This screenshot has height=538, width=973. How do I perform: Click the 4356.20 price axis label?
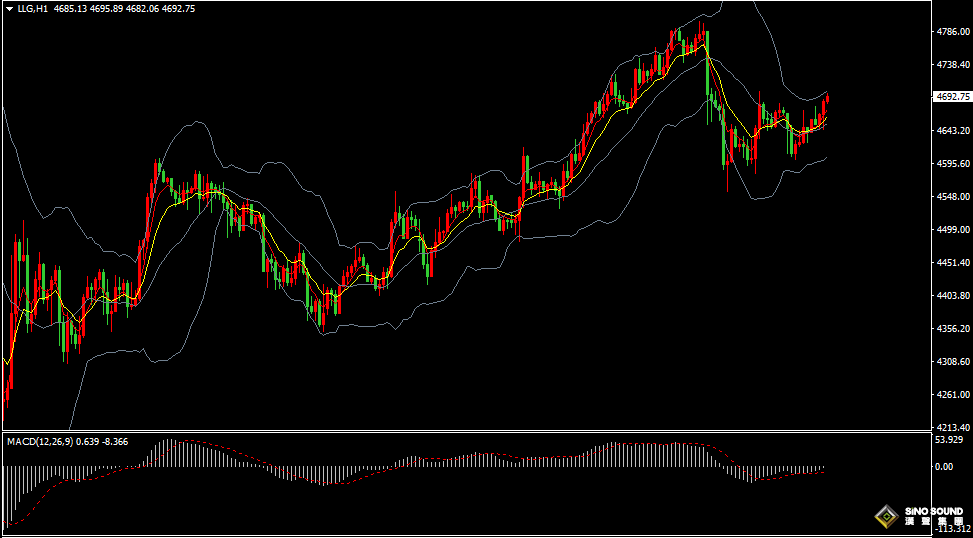click(952, 328)
